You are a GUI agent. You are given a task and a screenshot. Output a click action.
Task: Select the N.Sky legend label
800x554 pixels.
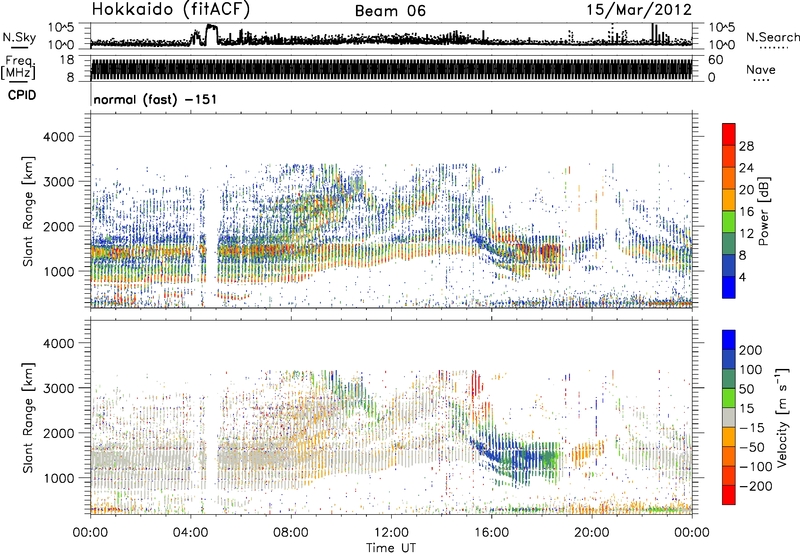click(x=19, y=37)
